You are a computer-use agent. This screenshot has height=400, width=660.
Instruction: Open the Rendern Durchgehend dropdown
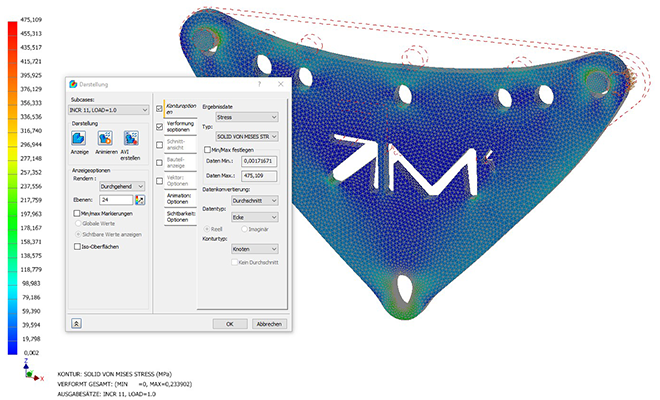[x=123, y=186]
